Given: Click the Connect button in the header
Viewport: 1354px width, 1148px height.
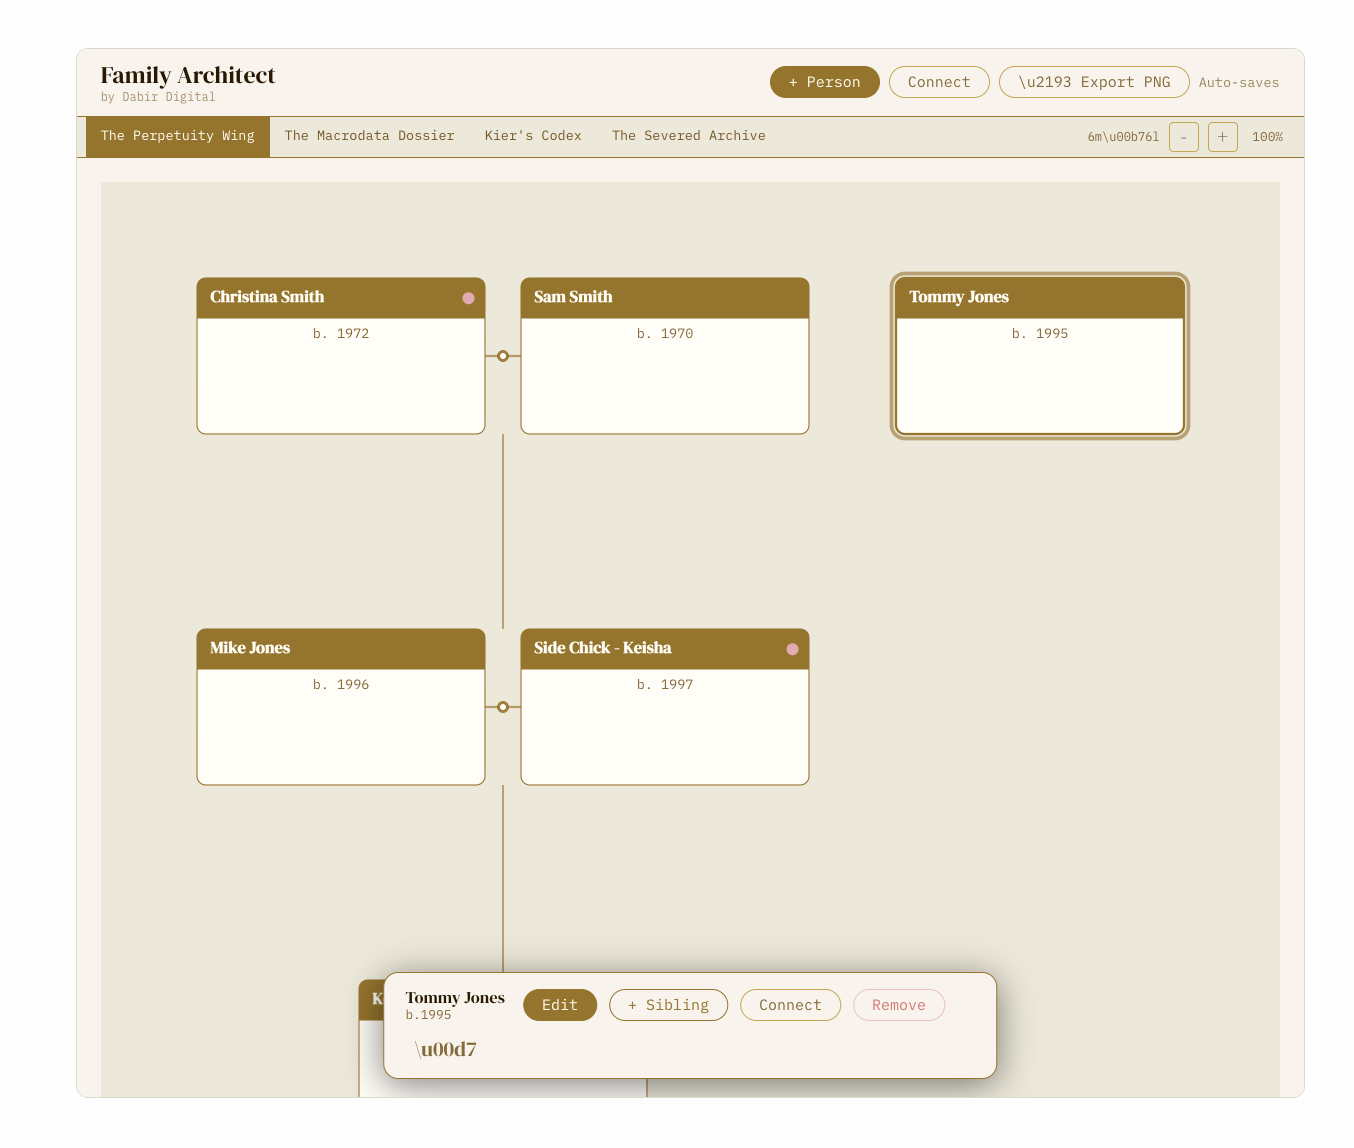Looking at the screenshot, I should point(939,82).
